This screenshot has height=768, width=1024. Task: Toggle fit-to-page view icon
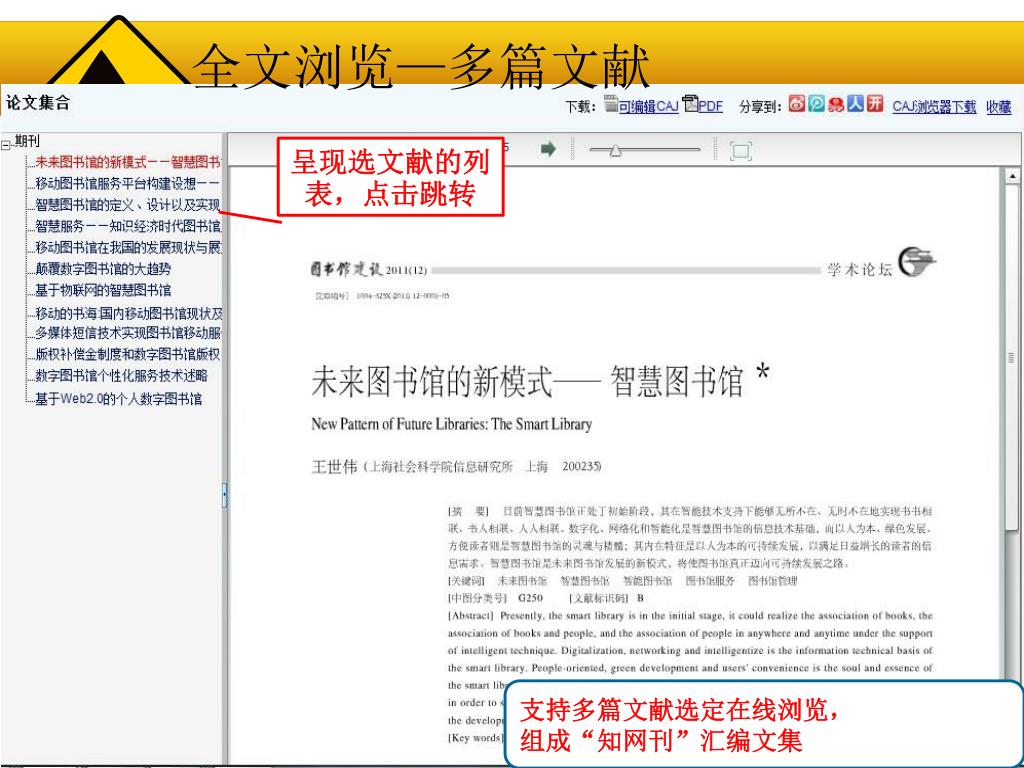tap(741, 150)
